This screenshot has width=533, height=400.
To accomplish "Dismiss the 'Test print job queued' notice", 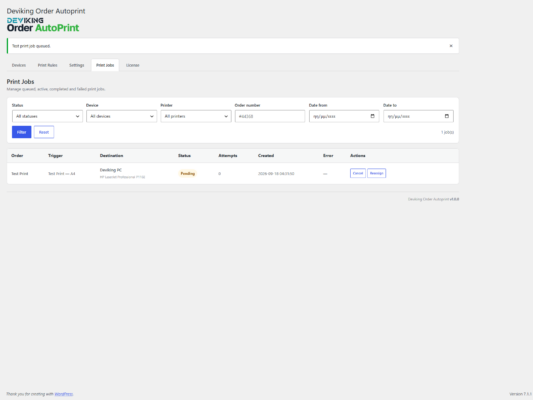I will coord(451,46).
